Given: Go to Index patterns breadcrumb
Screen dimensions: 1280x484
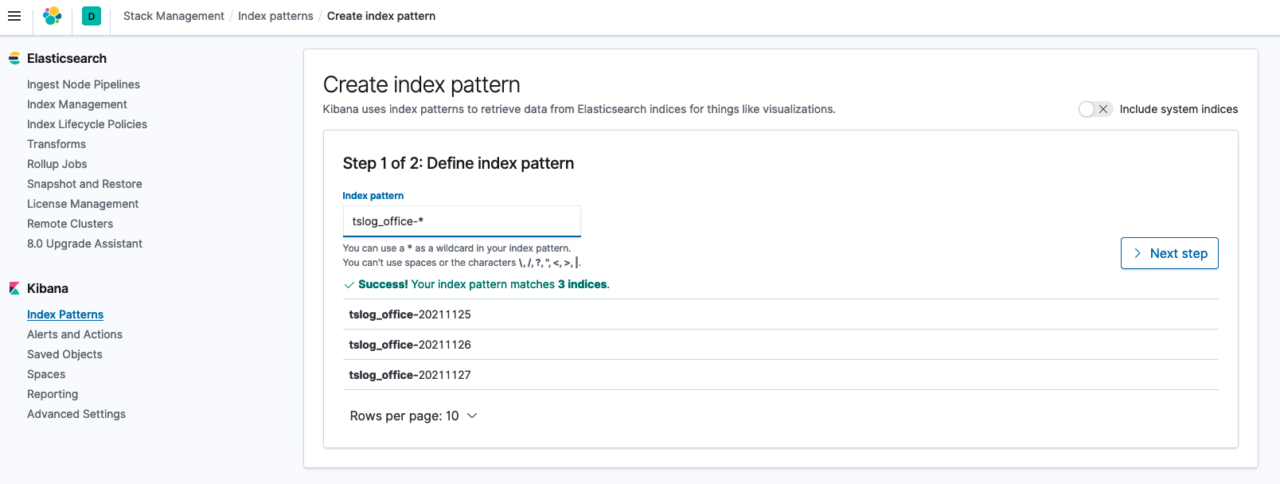Looking at the screenshot, I should pos(275,16).
